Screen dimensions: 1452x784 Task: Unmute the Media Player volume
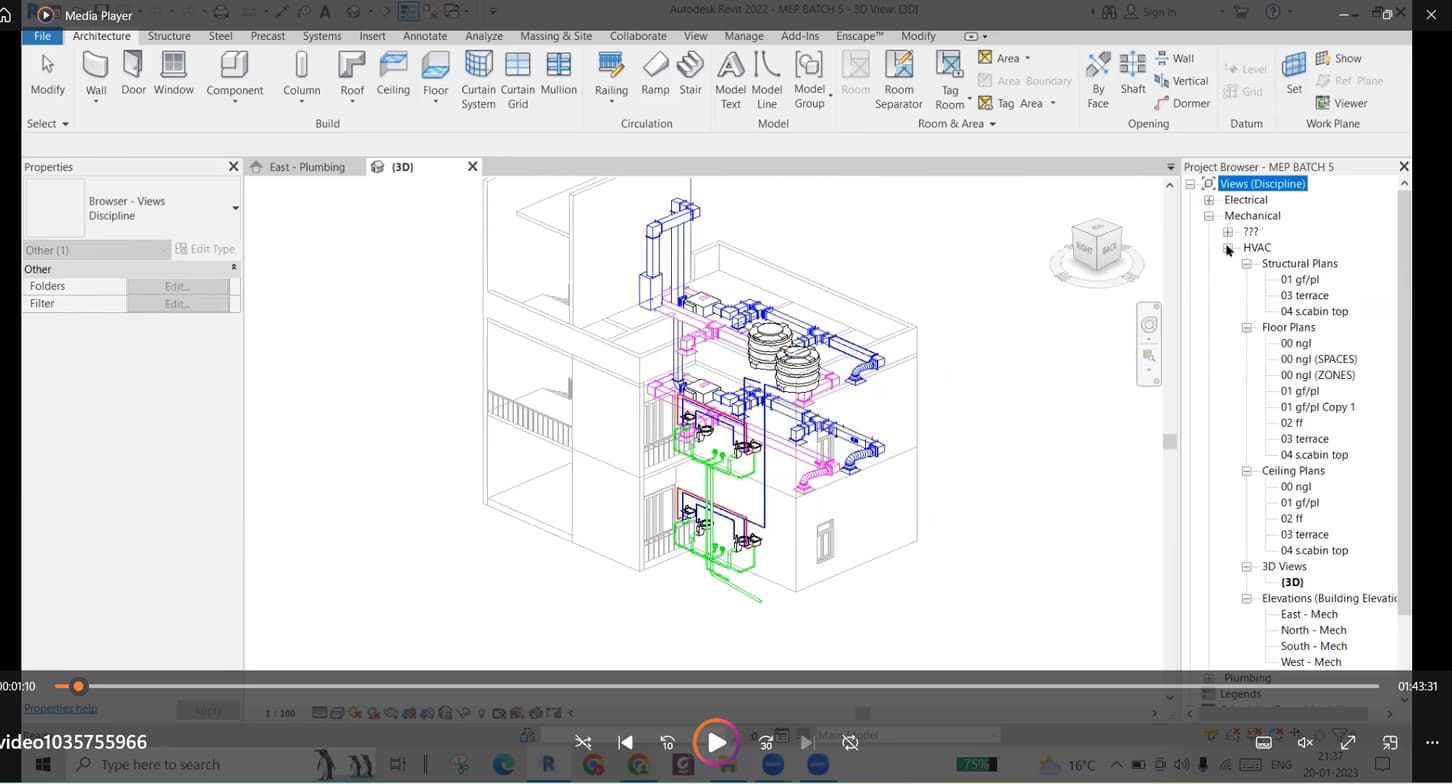1304,742
